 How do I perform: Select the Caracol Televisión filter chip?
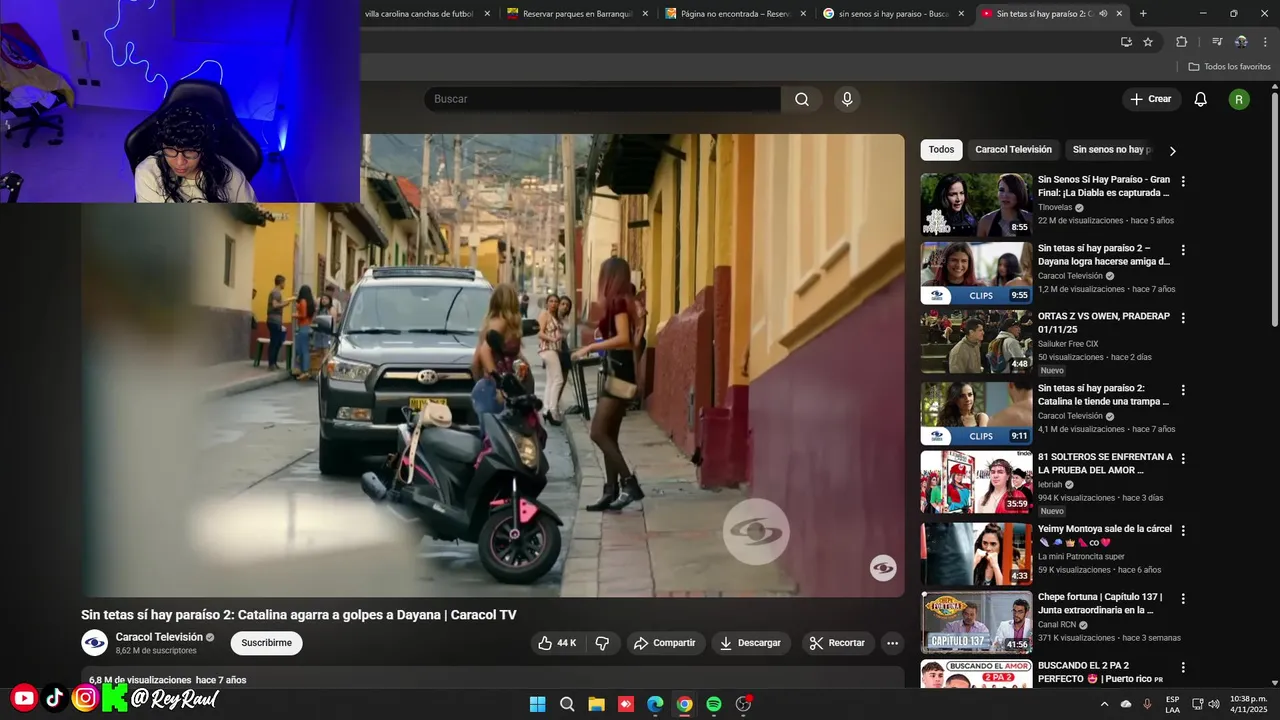(1013, 150)
